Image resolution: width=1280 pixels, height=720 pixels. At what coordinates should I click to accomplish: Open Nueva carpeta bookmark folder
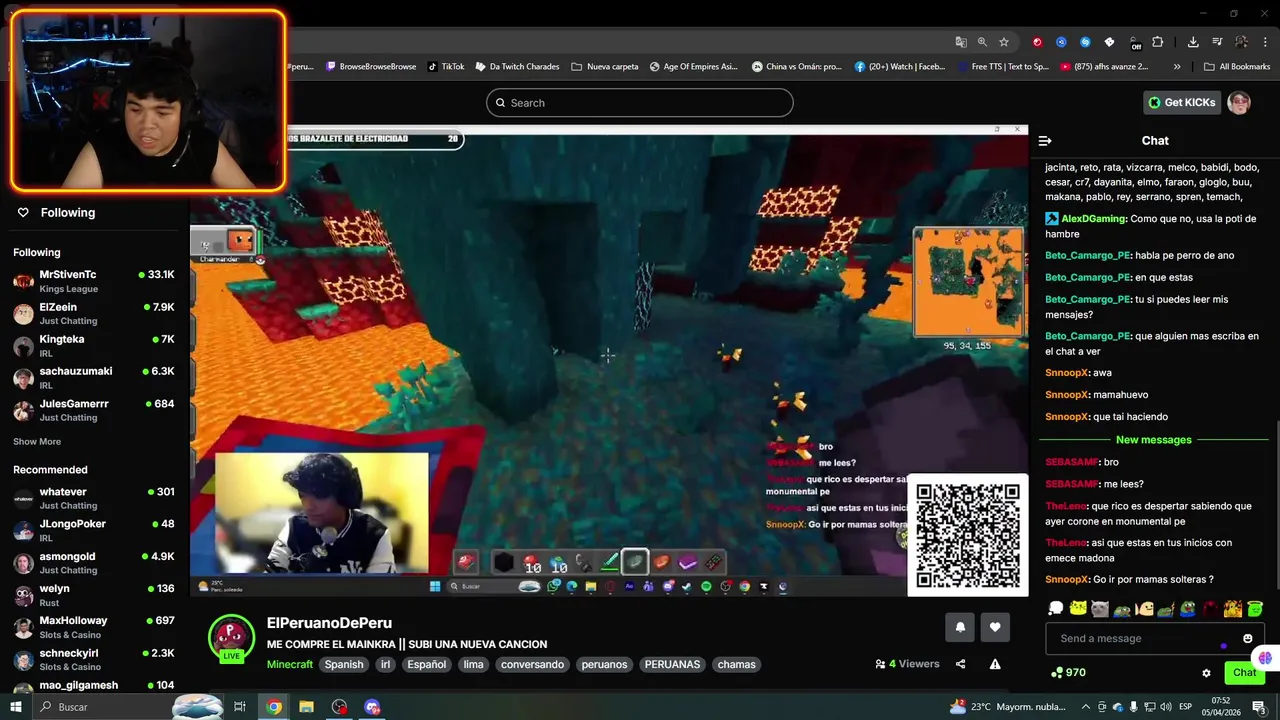(x=605, y=67)
